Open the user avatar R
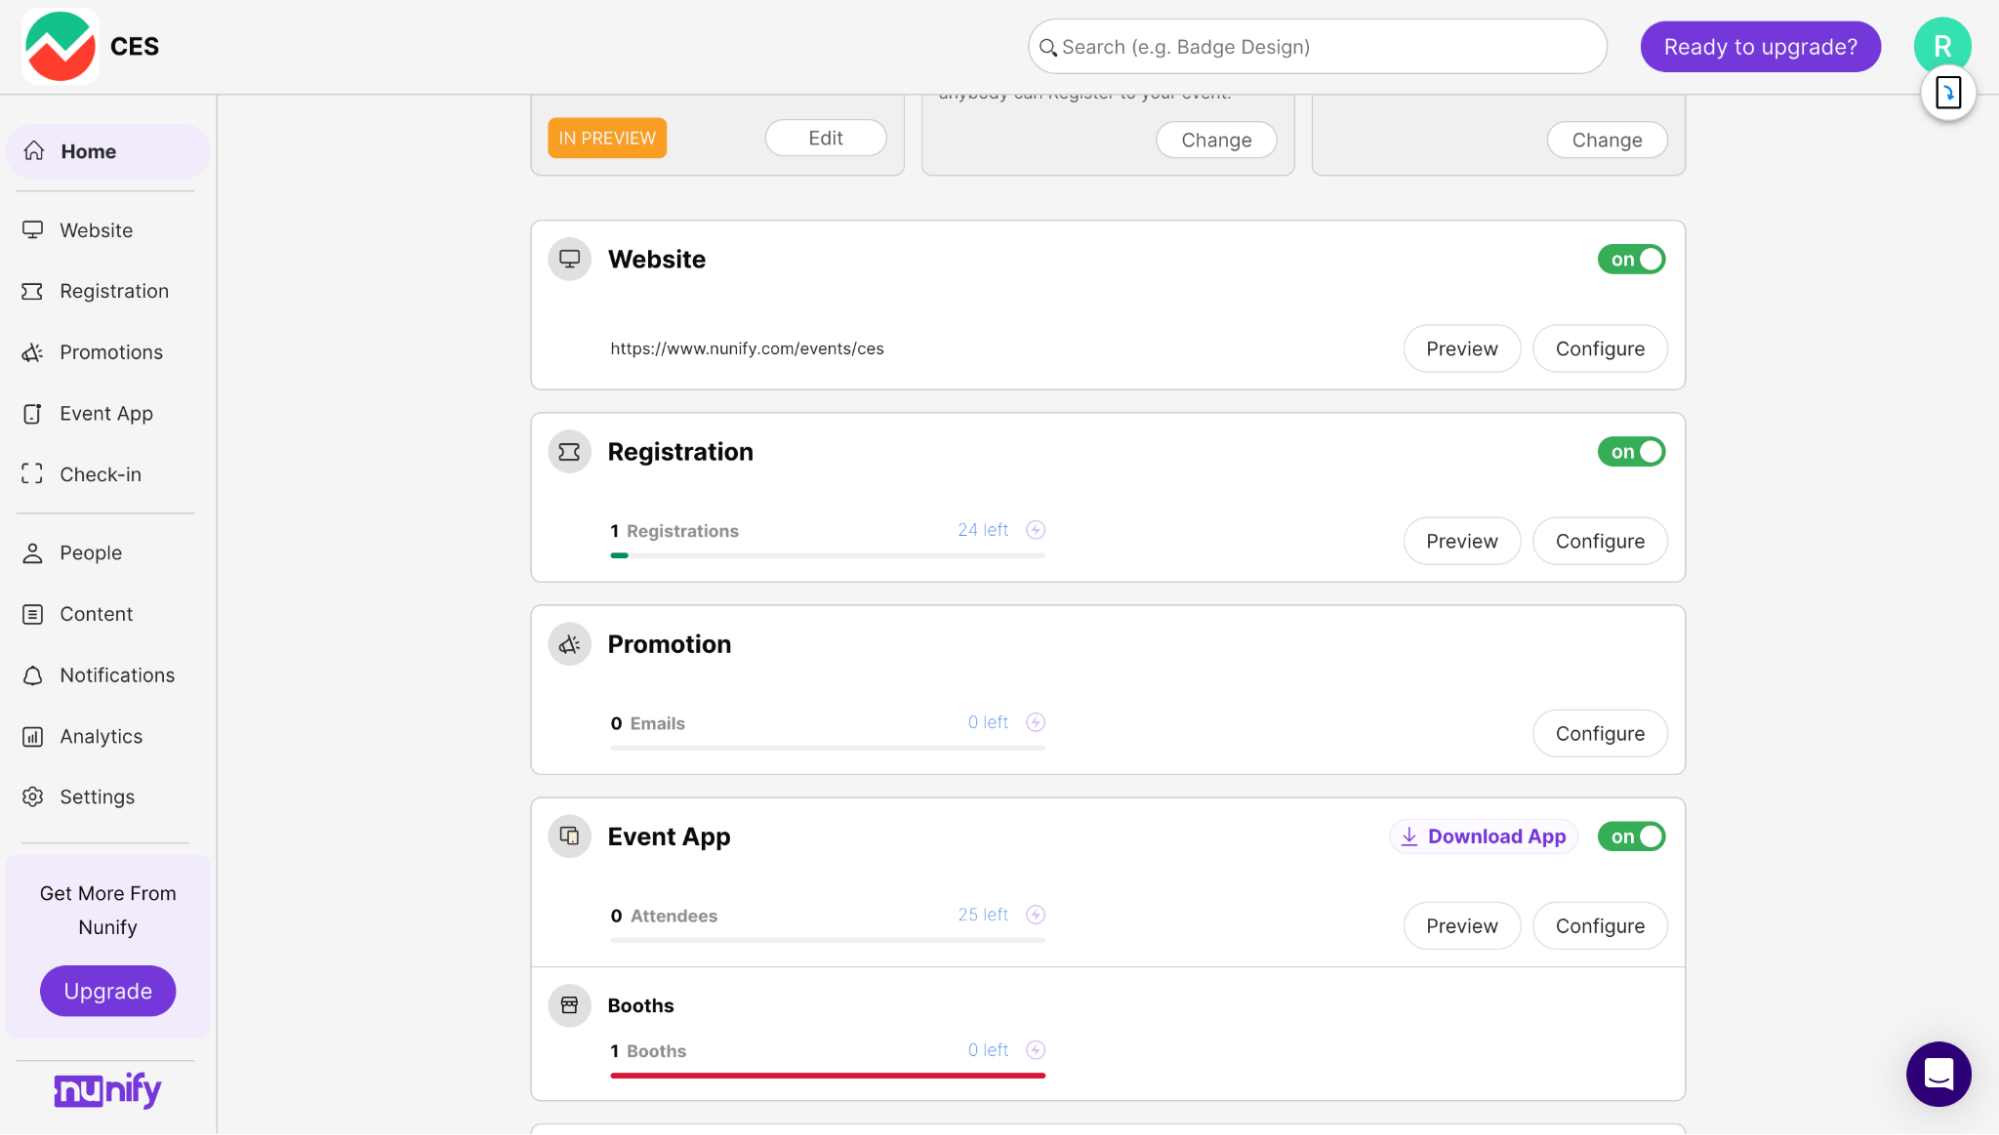Viewport: 1999px width, 1135px height. point(1942,45)
